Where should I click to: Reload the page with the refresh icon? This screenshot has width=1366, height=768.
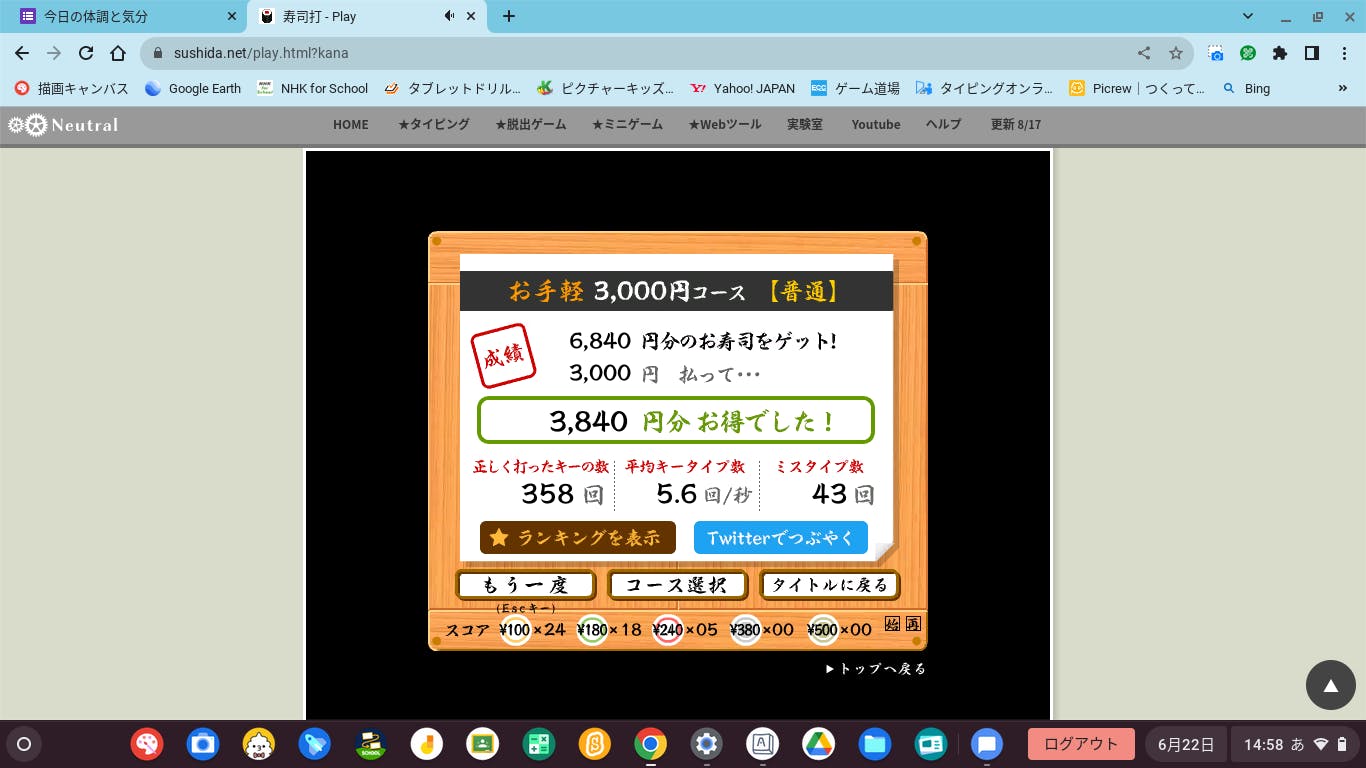pyautogui.click(x=86, y=53)
